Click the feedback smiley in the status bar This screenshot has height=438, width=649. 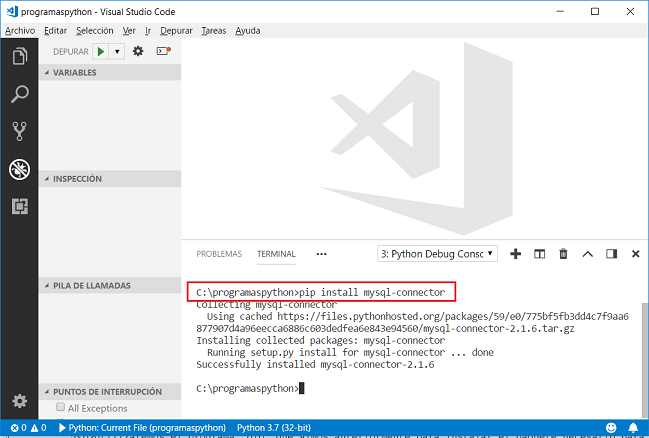(x=611, y=428)
